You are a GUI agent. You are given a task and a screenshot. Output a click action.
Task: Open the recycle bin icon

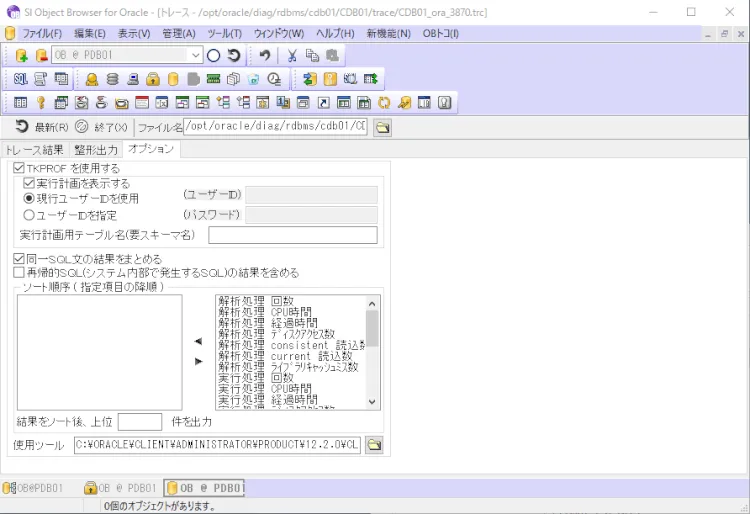(254, 79)
